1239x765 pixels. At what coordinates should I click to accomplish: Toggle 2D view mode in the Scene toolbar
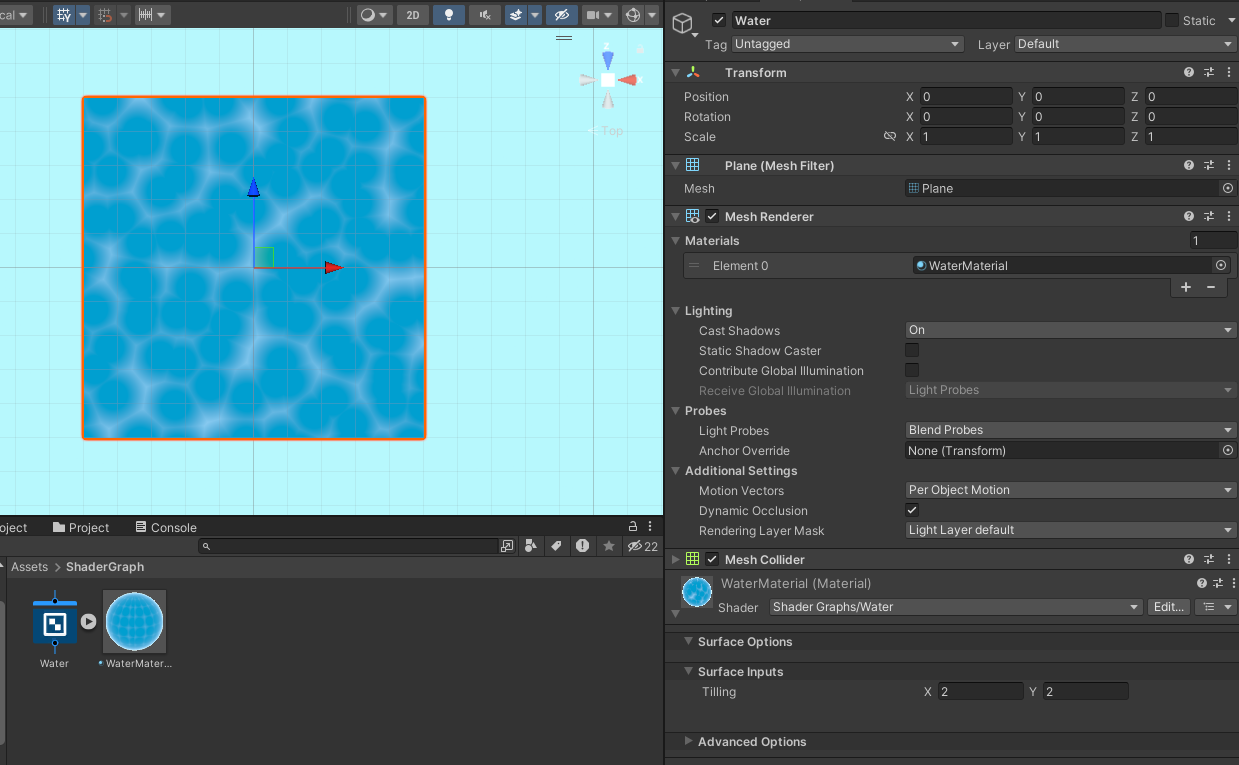pos(412,14)
